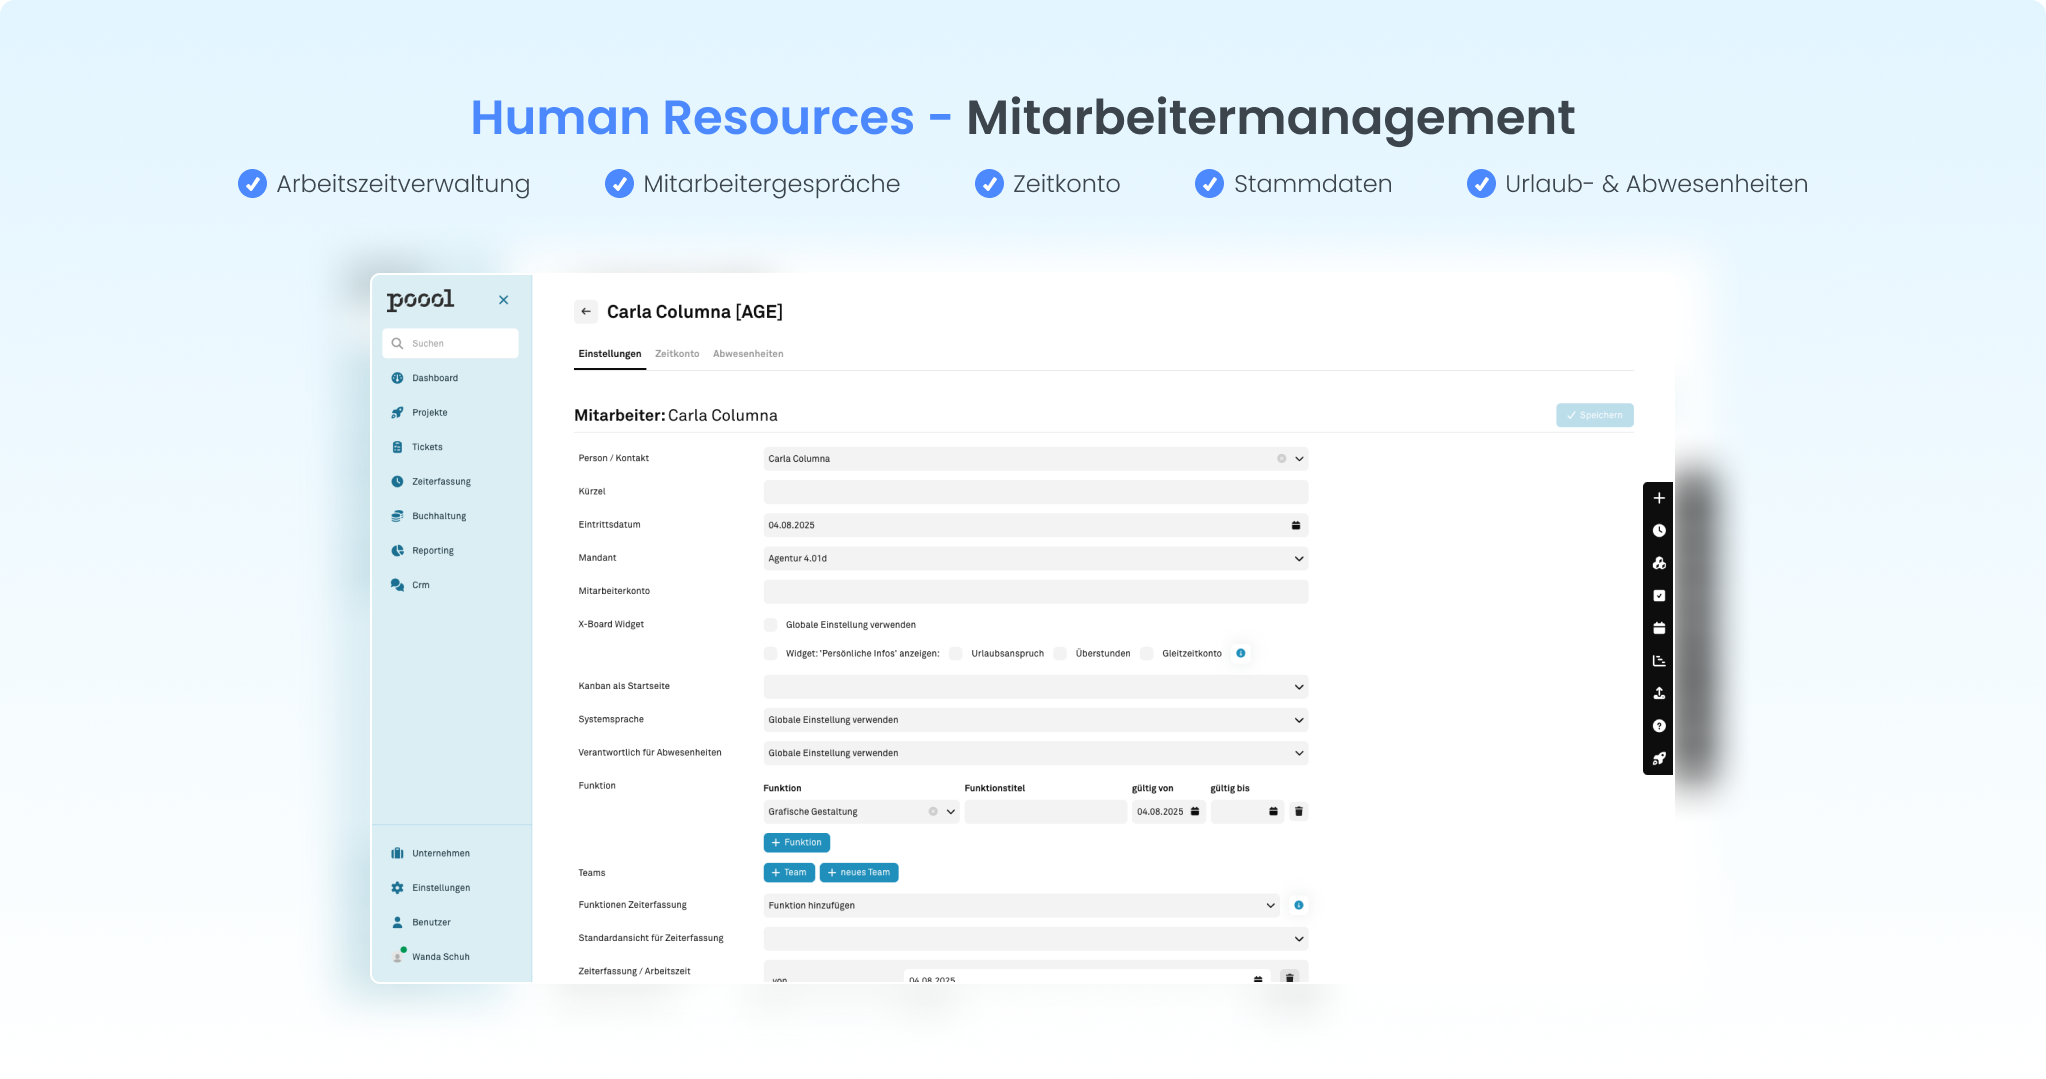
Task: Open the help question mark icon
Action: (x=1659, y=726)
